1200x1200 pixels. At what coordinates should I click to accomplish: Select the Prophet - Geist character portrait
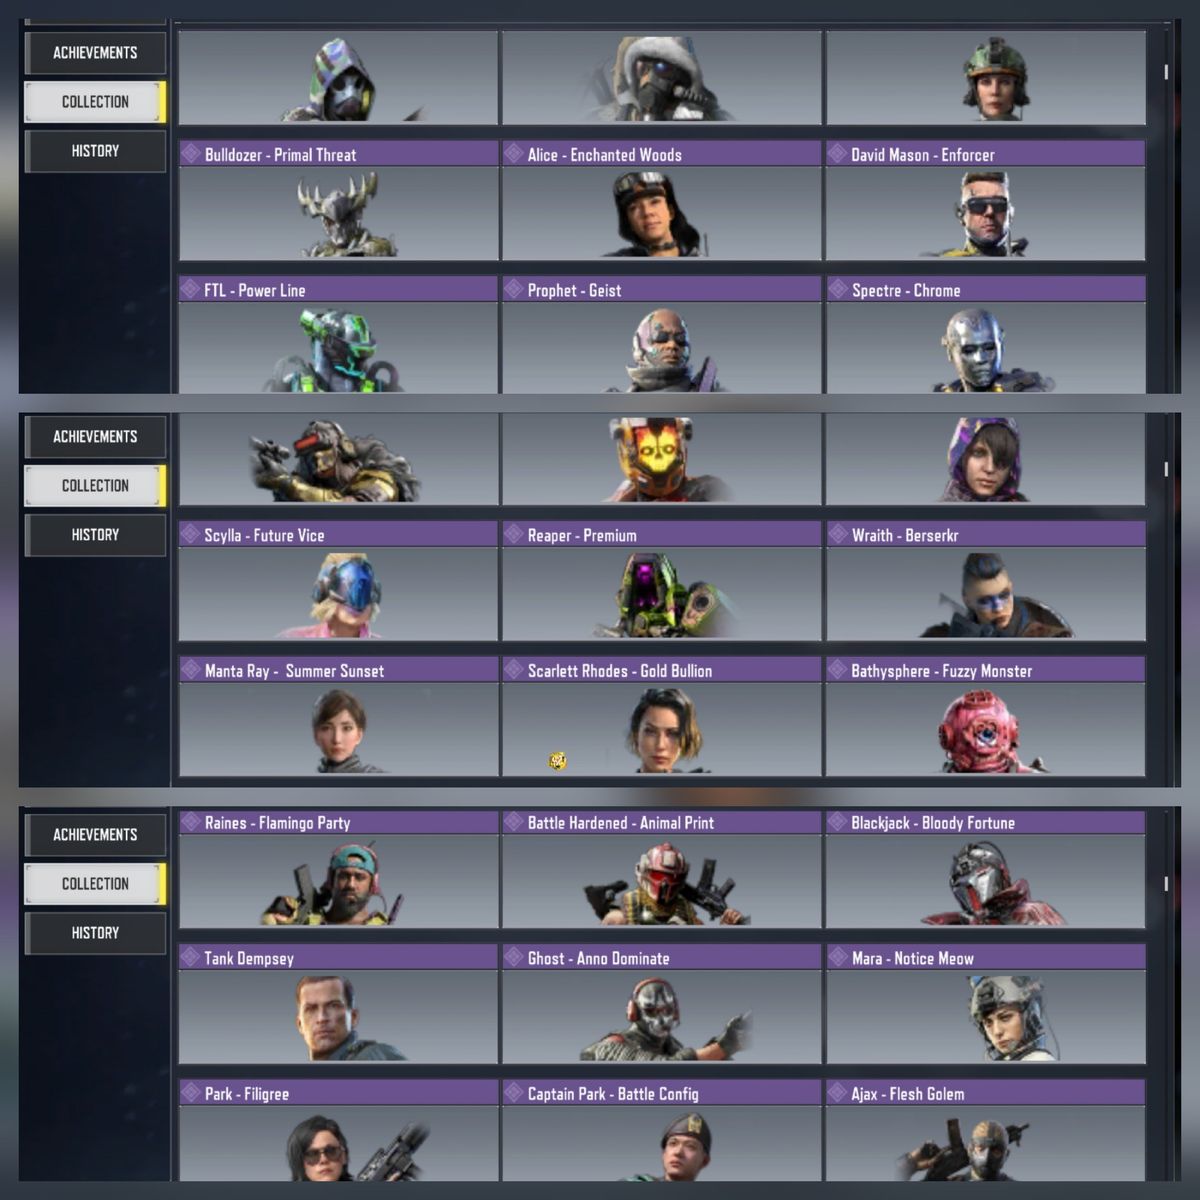(661, 348)
